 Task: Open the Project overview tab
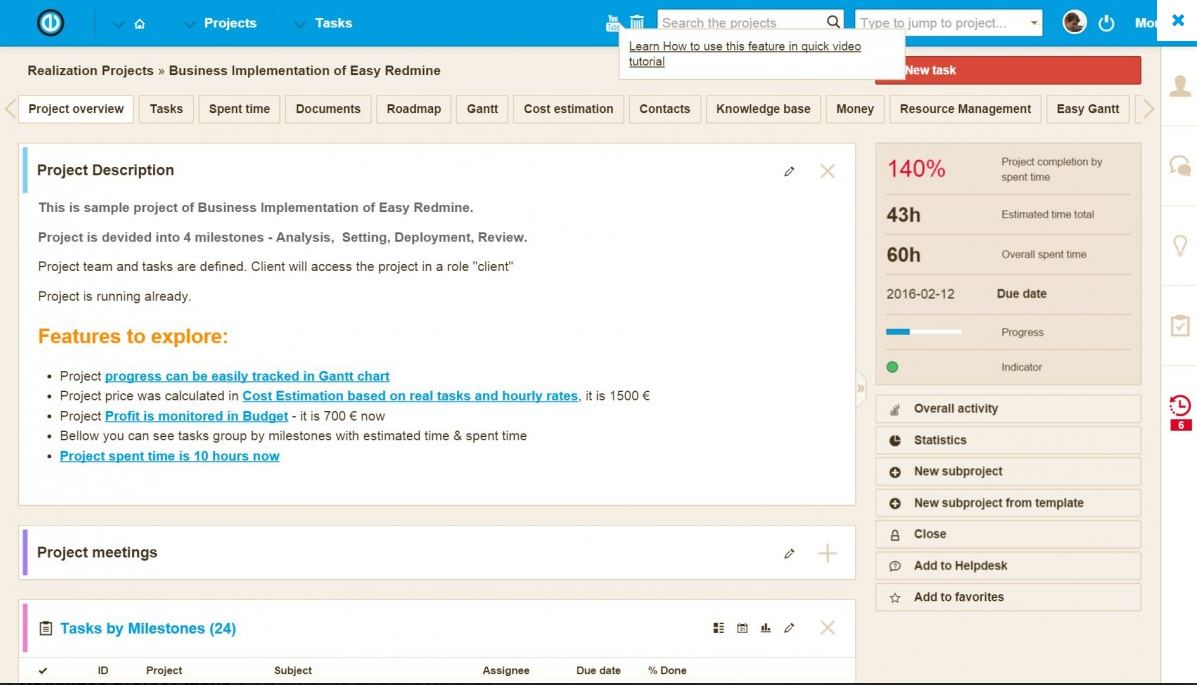76,109
